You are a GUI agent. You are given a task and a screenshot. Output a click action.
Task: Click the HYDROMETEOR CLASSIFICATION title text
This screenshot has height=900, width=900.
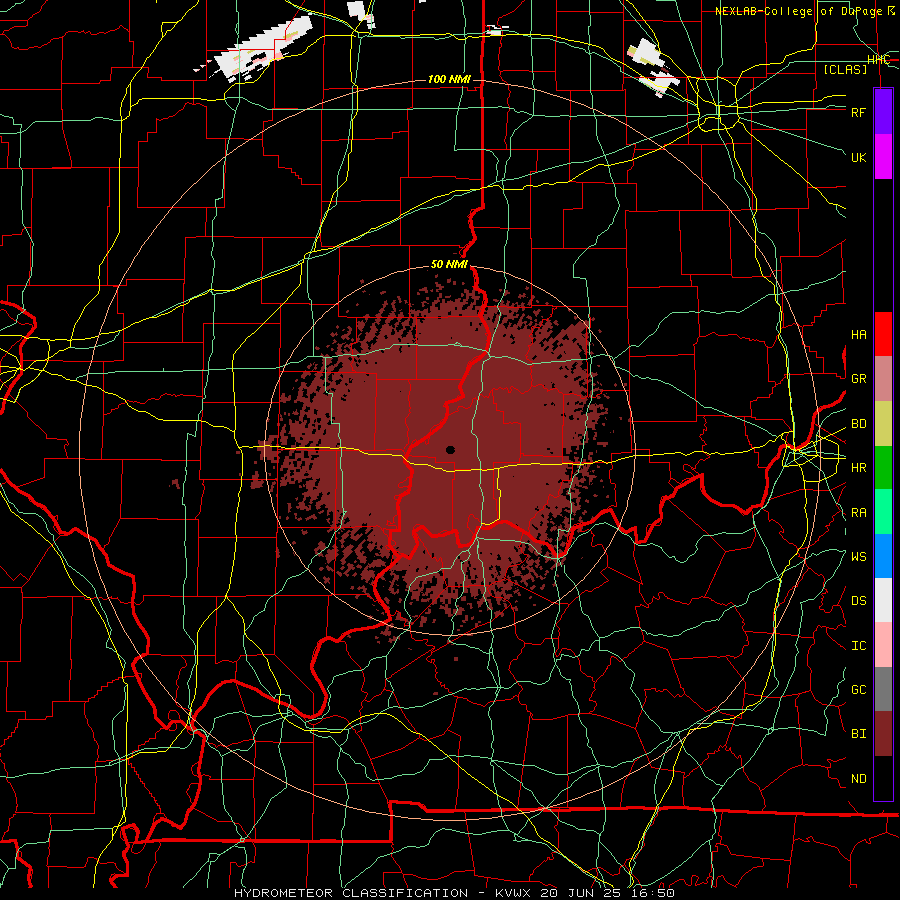(351, 893)
